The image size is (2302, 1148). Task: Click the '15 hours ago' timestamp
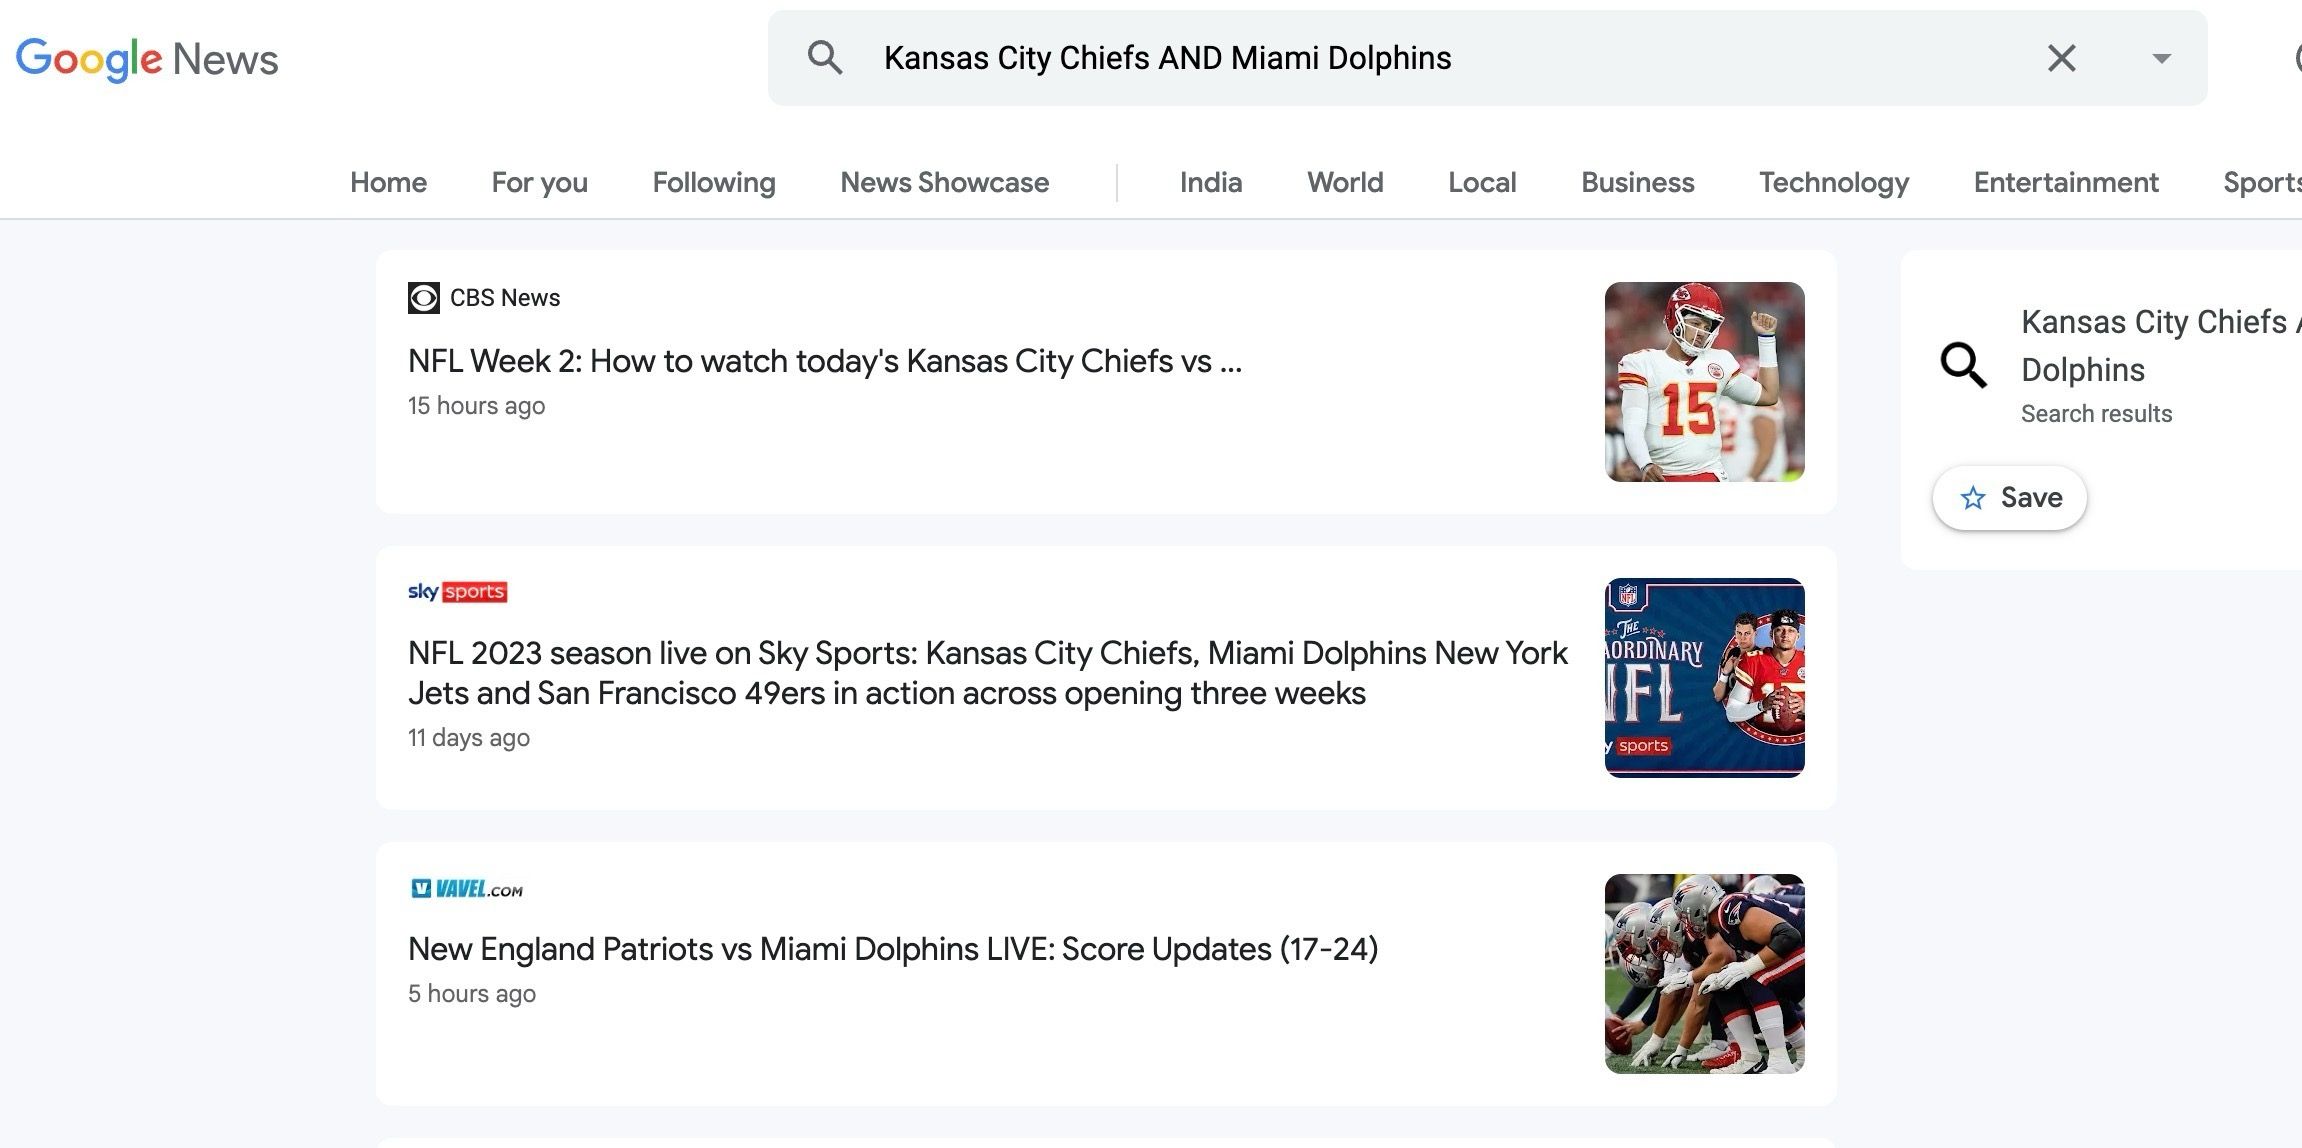[476, 405]
